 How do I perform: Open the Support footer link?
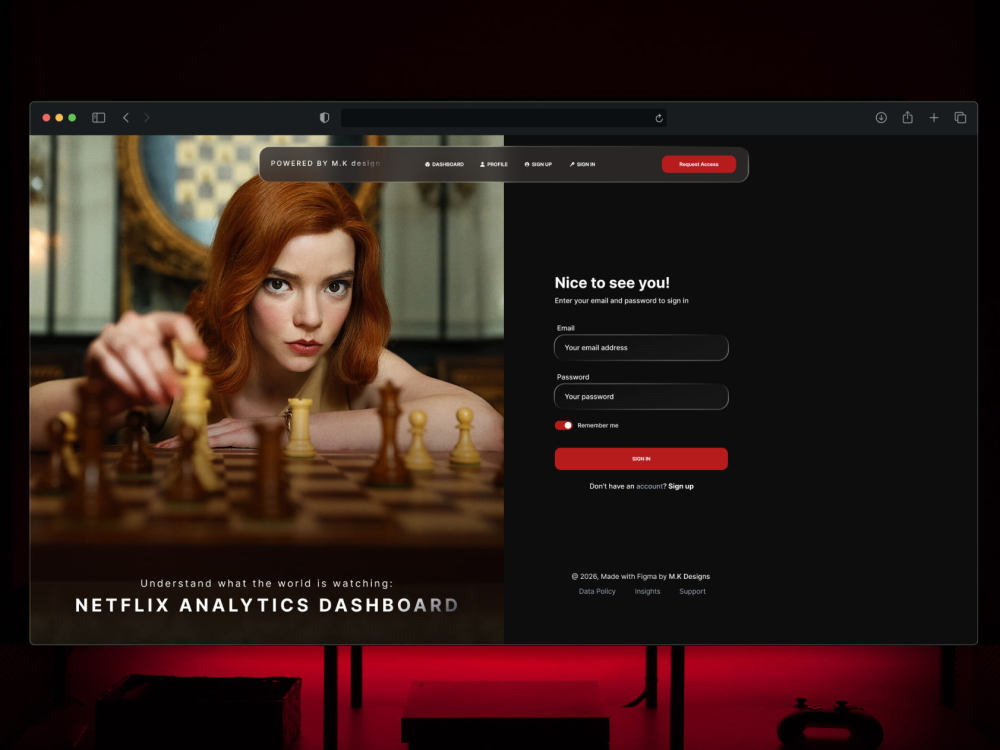[x=692, y=591]
